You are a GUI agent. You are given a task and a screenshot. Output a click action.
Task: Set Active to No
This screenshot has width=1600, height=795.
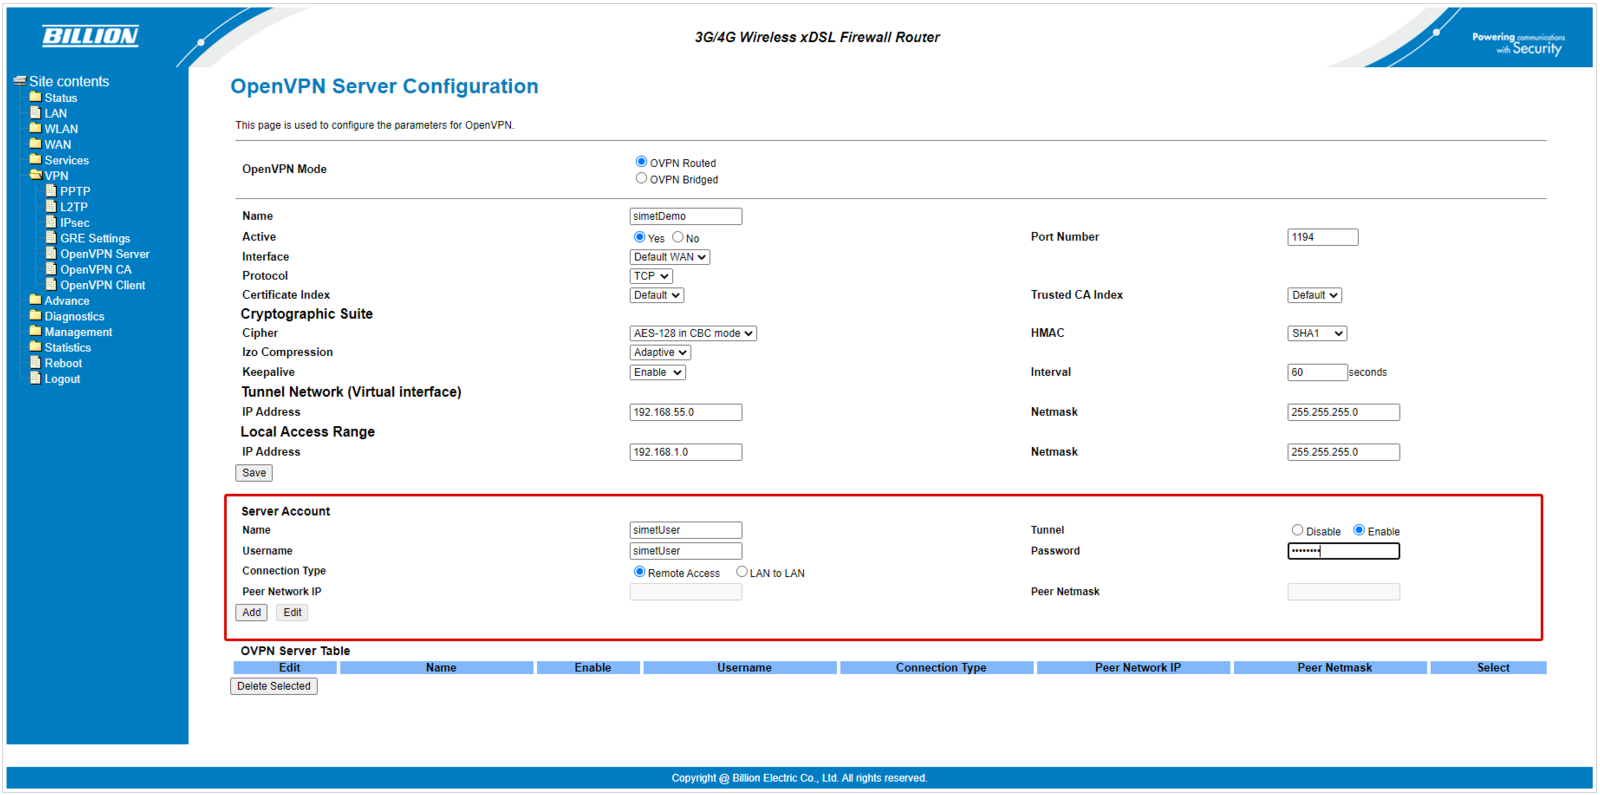click(678, 237)
